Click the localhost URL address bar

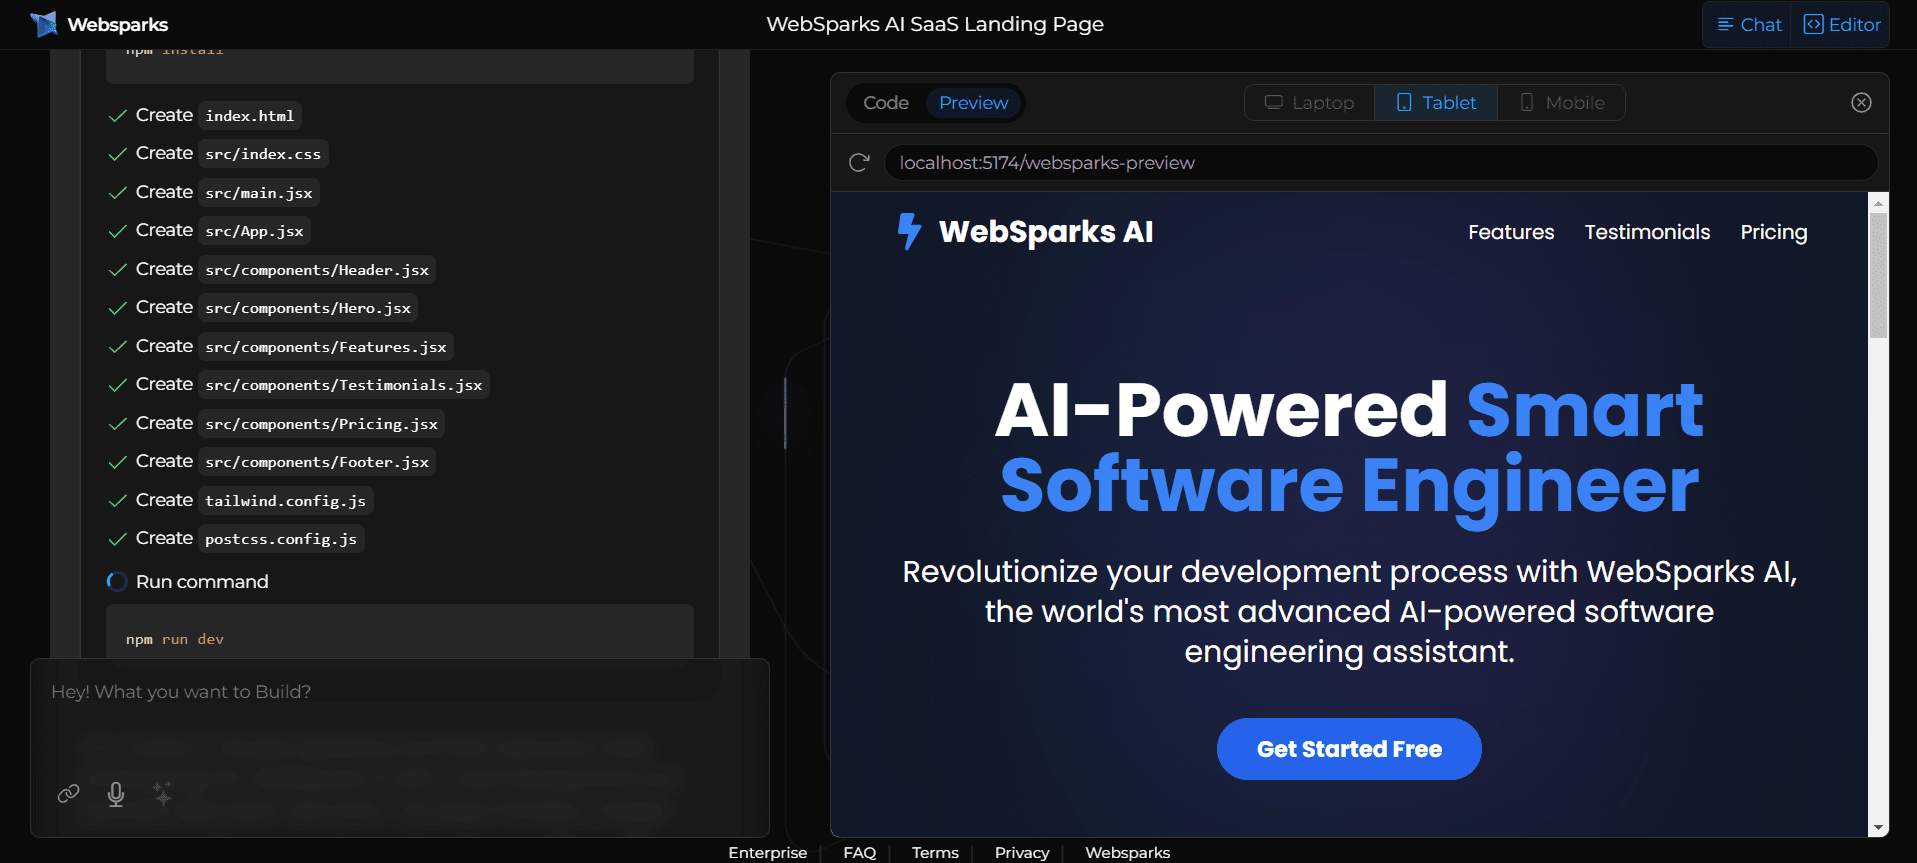click(1380, 163)
